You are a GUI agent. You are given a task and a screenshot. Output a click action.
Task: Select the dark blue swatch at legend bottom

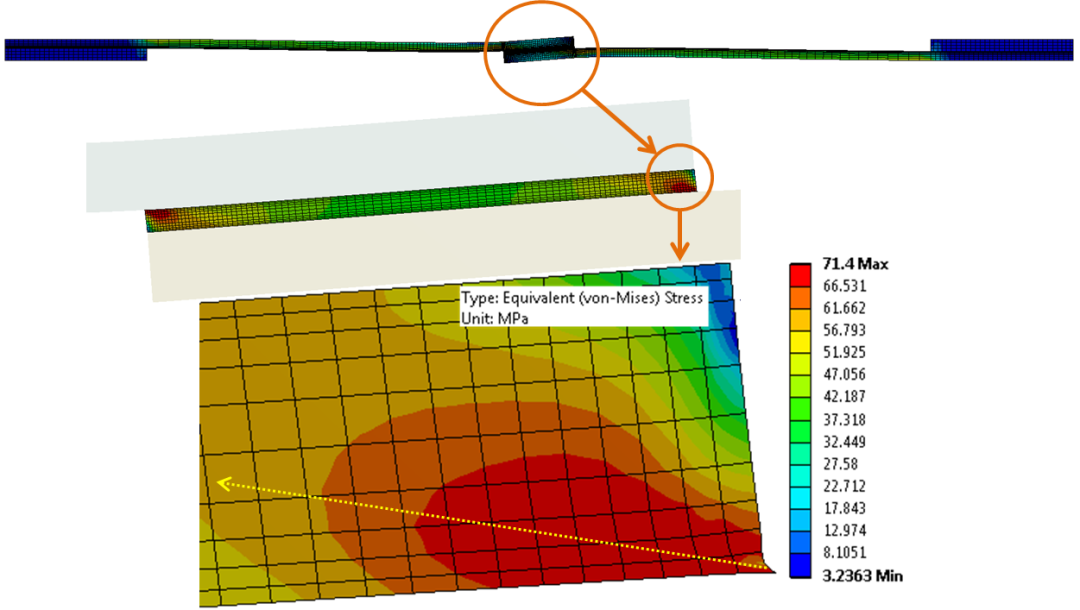(x=800, y=565)
